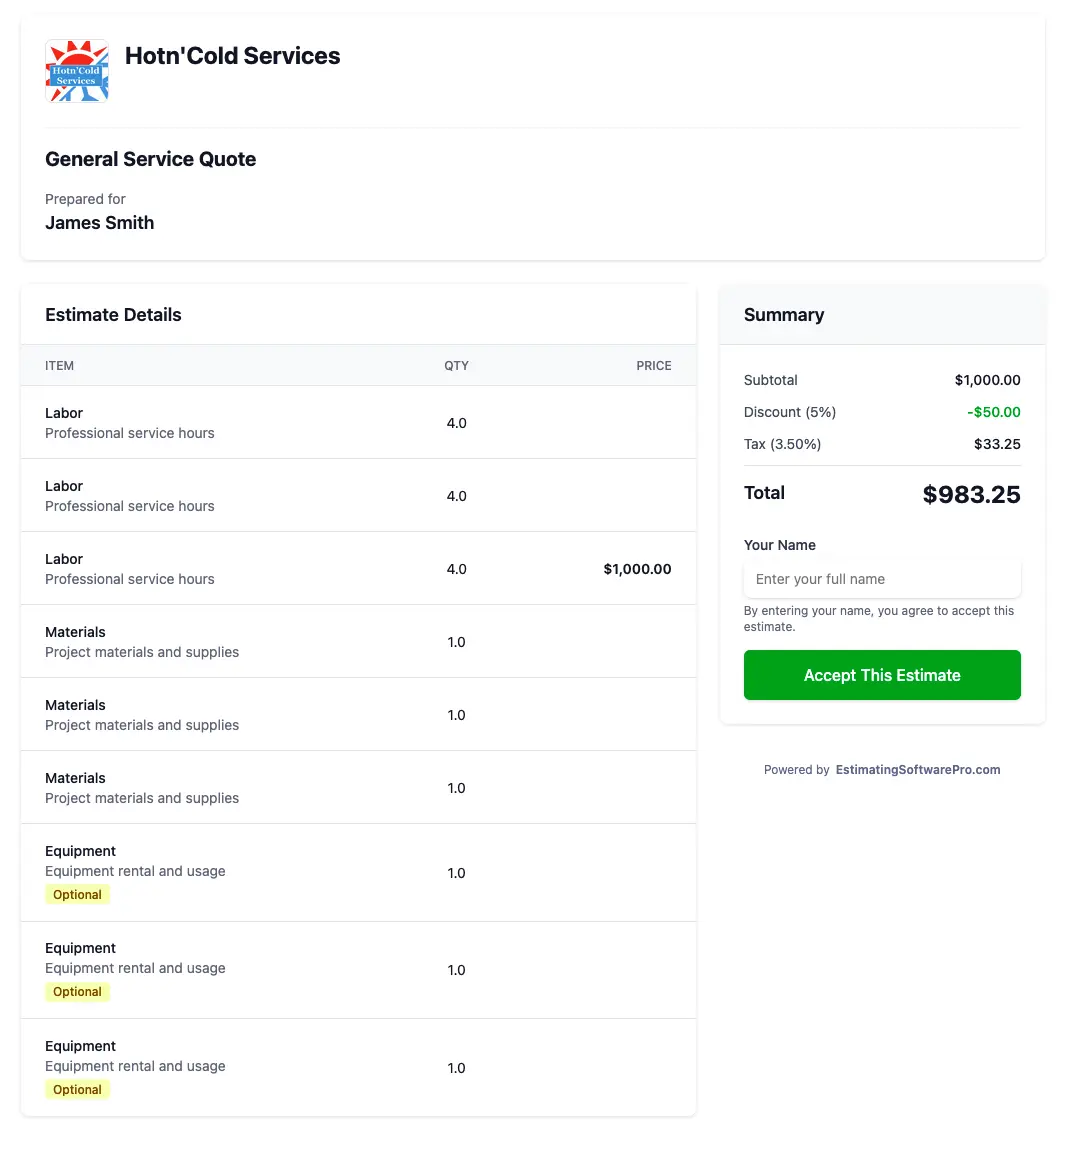Click the Total amount $983.25
The image size is (1089, 1160).
971,494
